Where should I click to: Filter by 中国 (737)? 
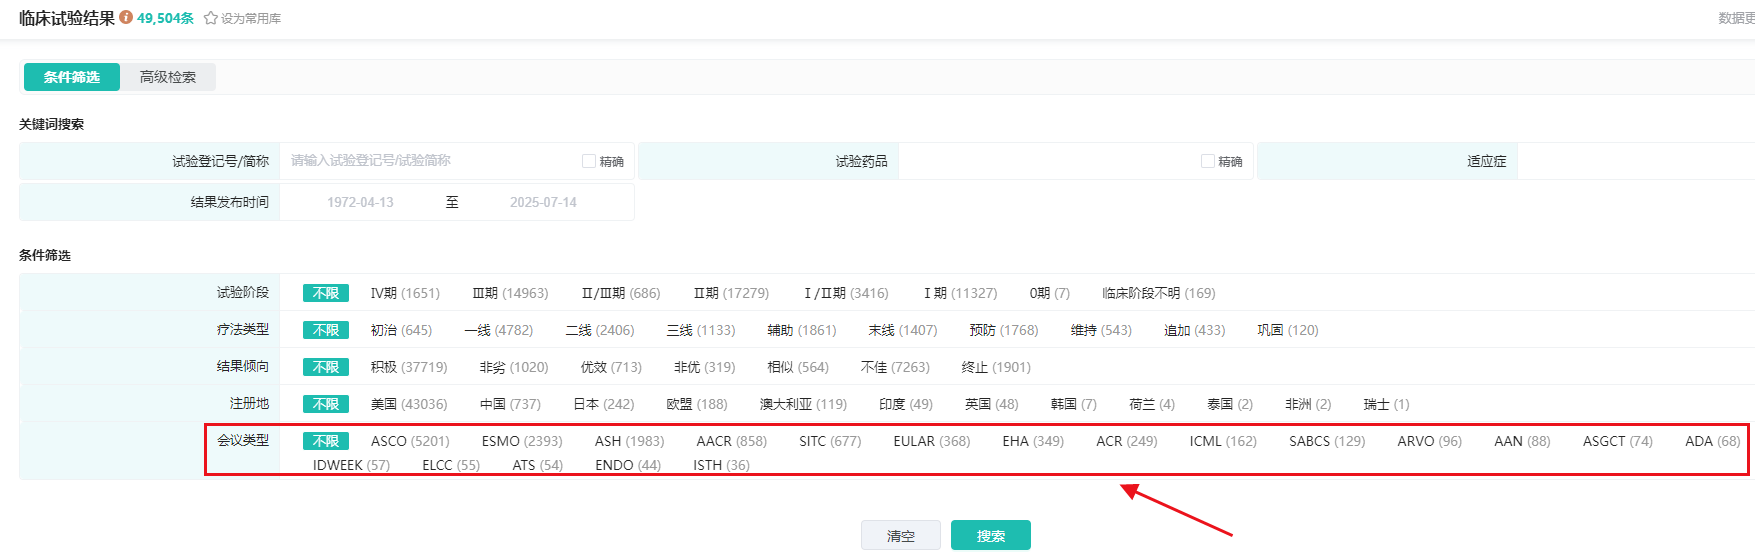coord(510,404)
